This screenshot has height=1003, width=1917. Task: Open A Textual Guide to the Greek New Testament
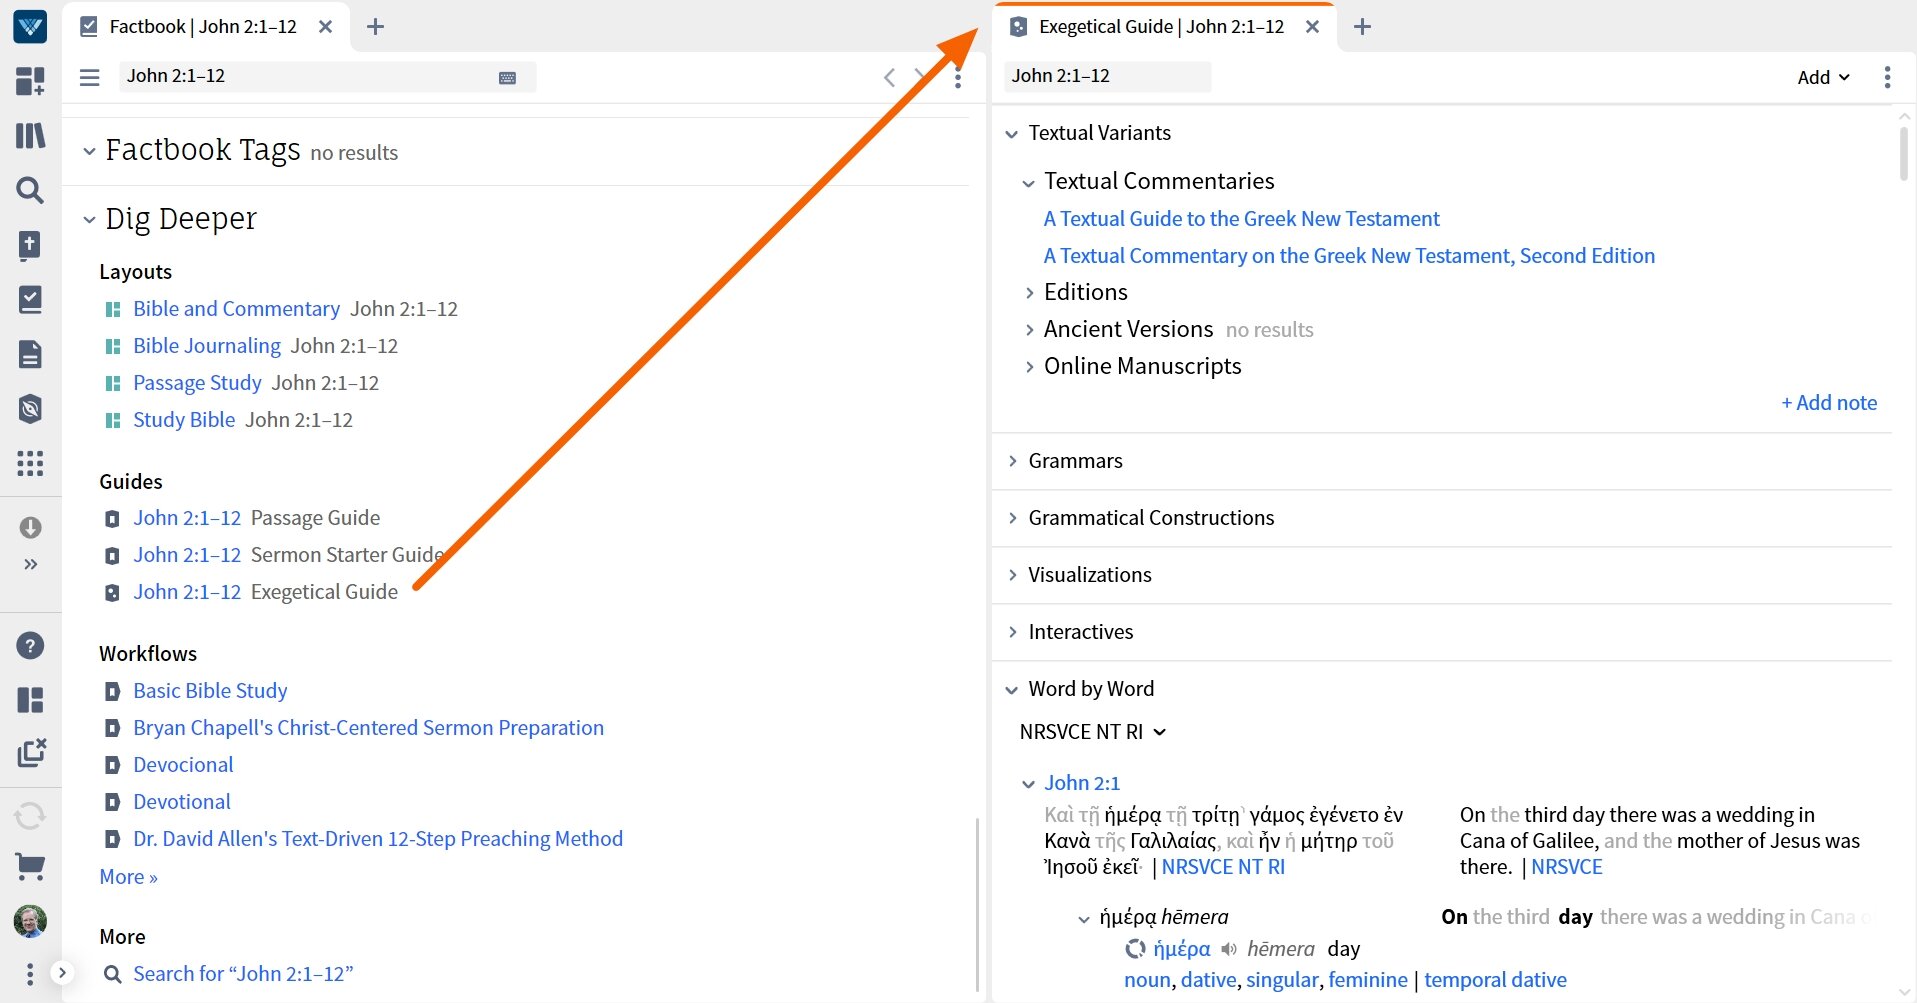(1241, 219)
